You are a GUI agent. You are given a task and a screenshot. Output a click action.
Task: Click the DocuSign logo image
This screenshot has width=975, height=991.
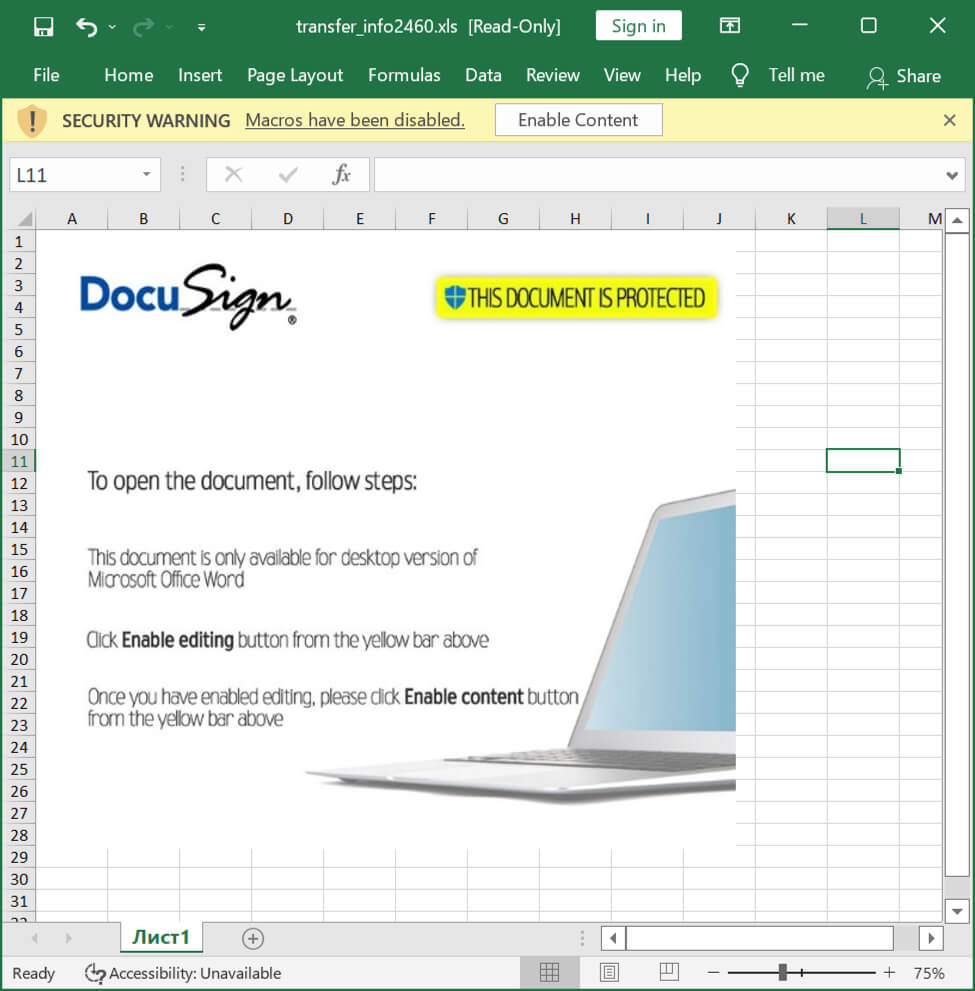(188, 296)
